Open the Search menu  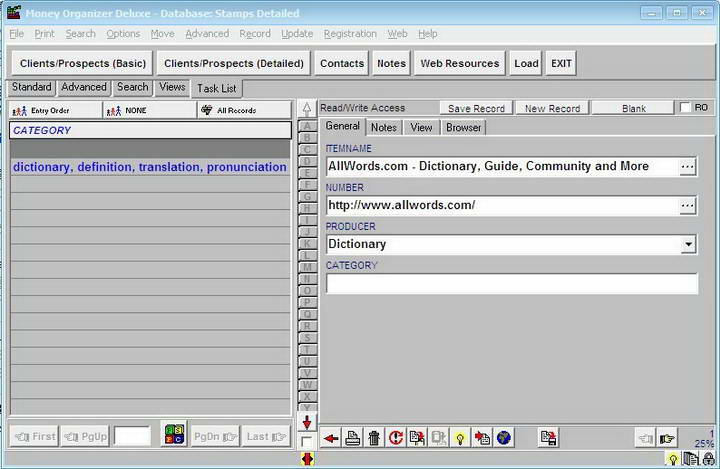(x=80, y=34)
